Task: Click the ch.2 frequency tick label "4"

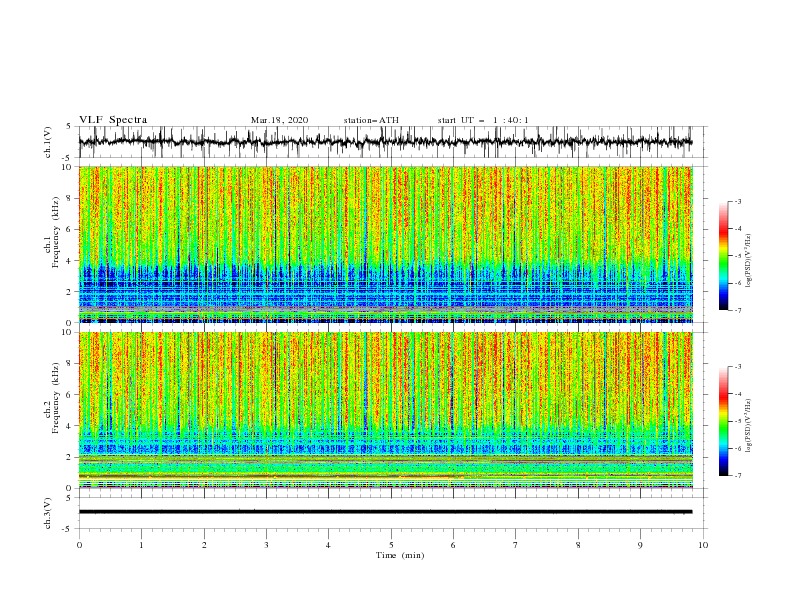Action: (70, 426)
